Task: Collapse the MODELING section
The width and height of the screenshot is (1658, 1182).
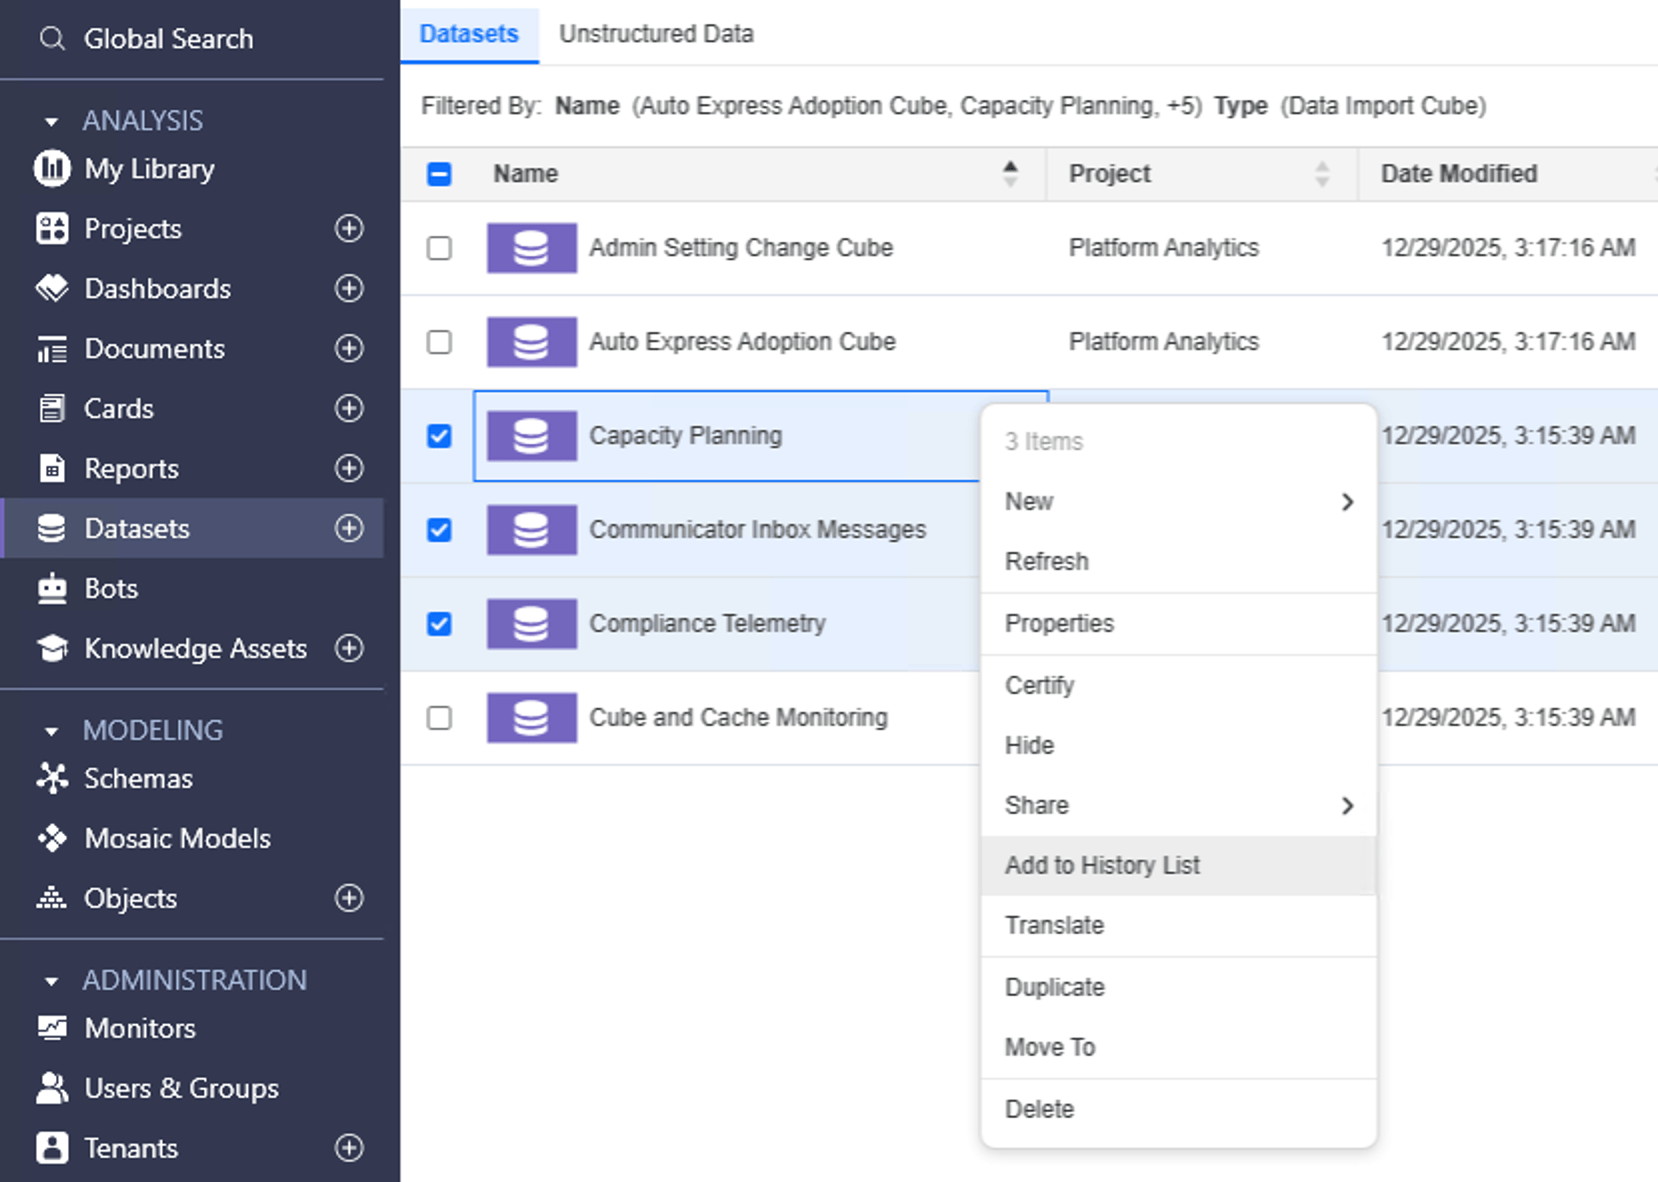Action: 51,730
